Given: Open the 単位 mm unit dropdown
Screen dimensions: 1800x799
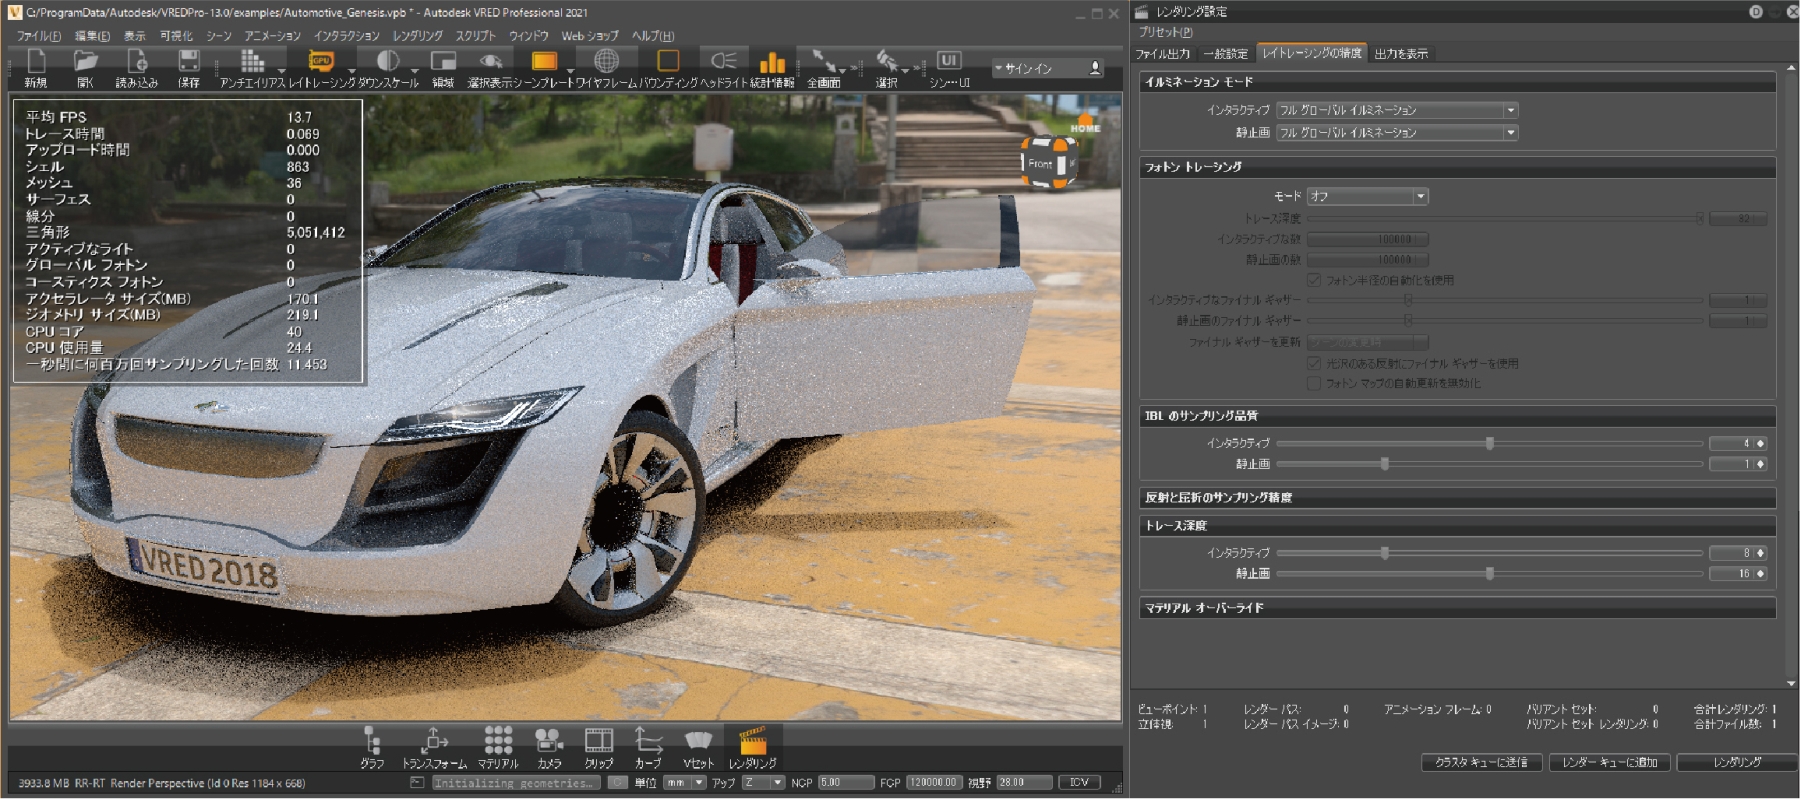Looking at the screenshot, I should 685,783.
